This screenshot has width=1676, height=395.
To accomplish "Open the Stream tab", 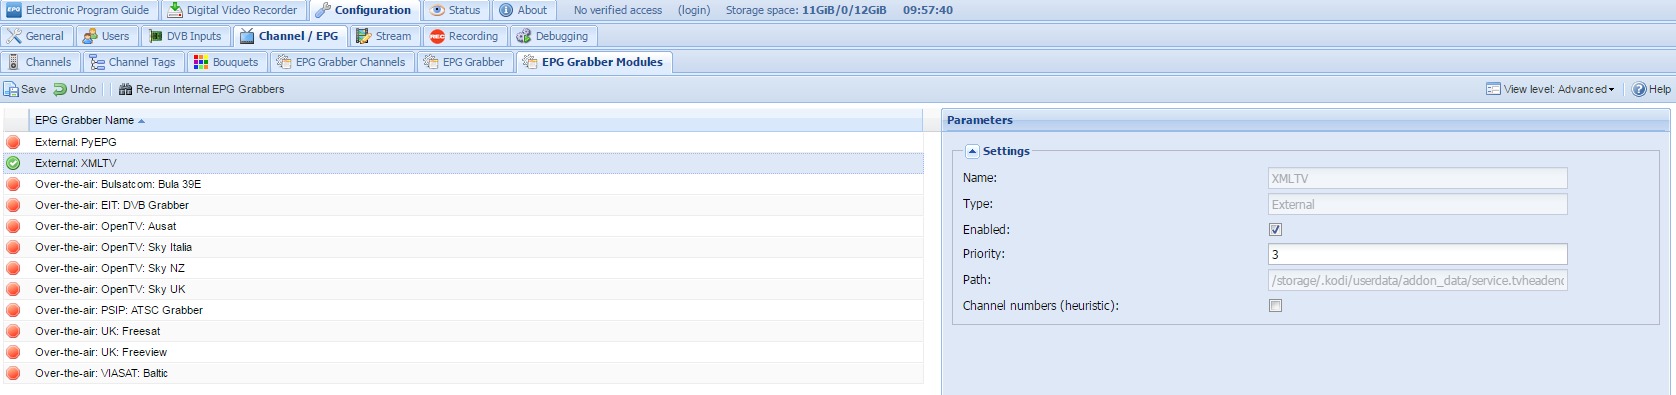I will click(384, 36).
